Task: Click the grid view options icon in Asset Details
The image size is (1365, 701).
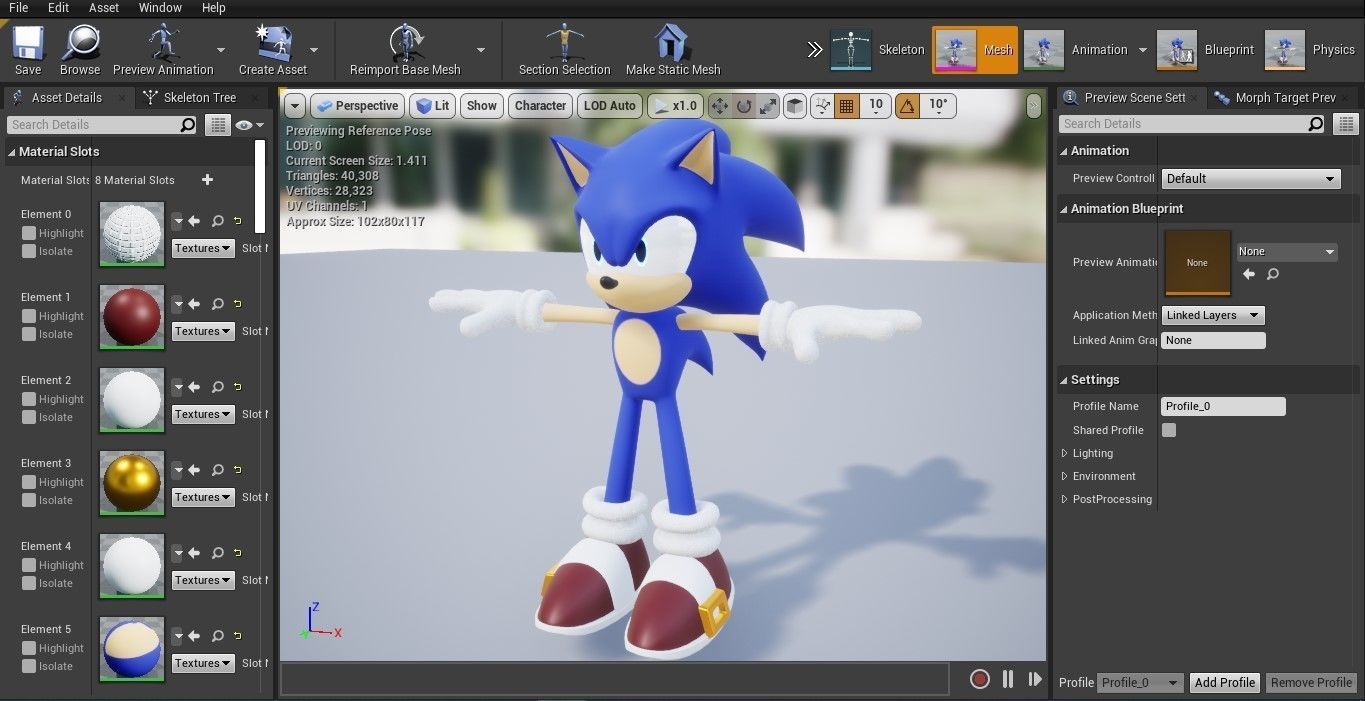Action: [x=217, y=125]
